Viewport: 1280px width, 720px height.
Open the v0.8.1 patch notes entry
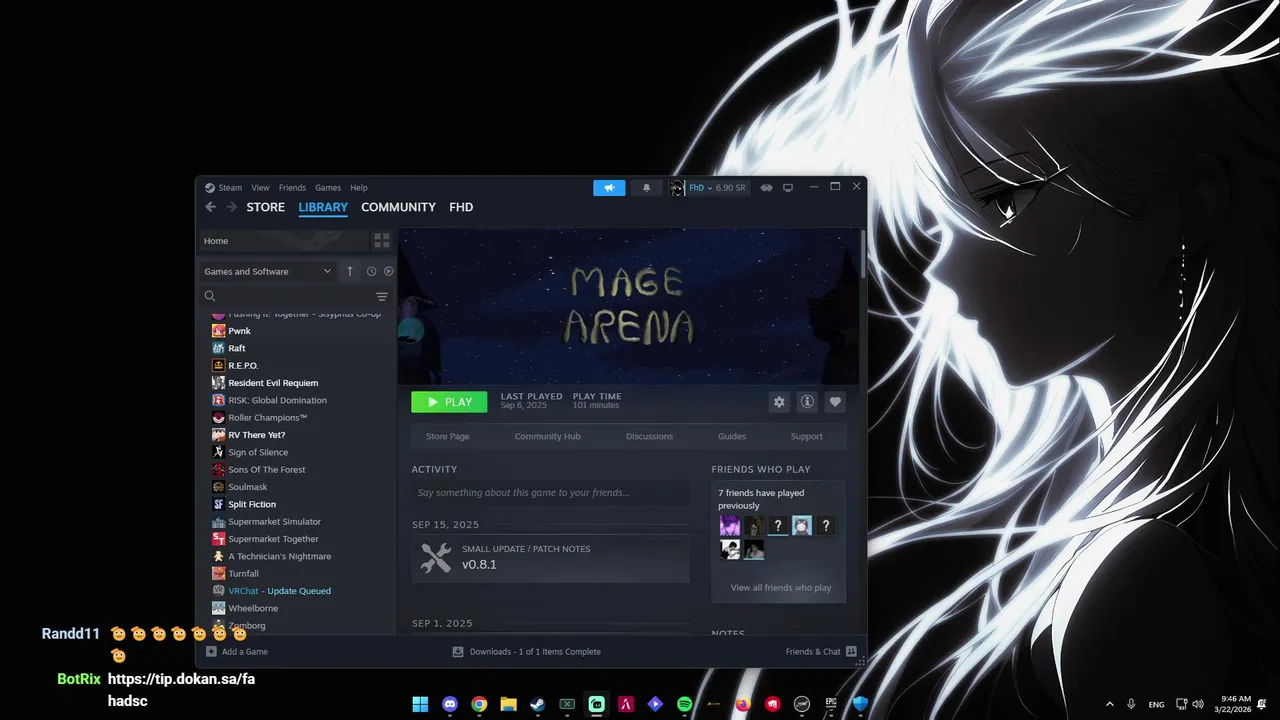pos(550,558)
